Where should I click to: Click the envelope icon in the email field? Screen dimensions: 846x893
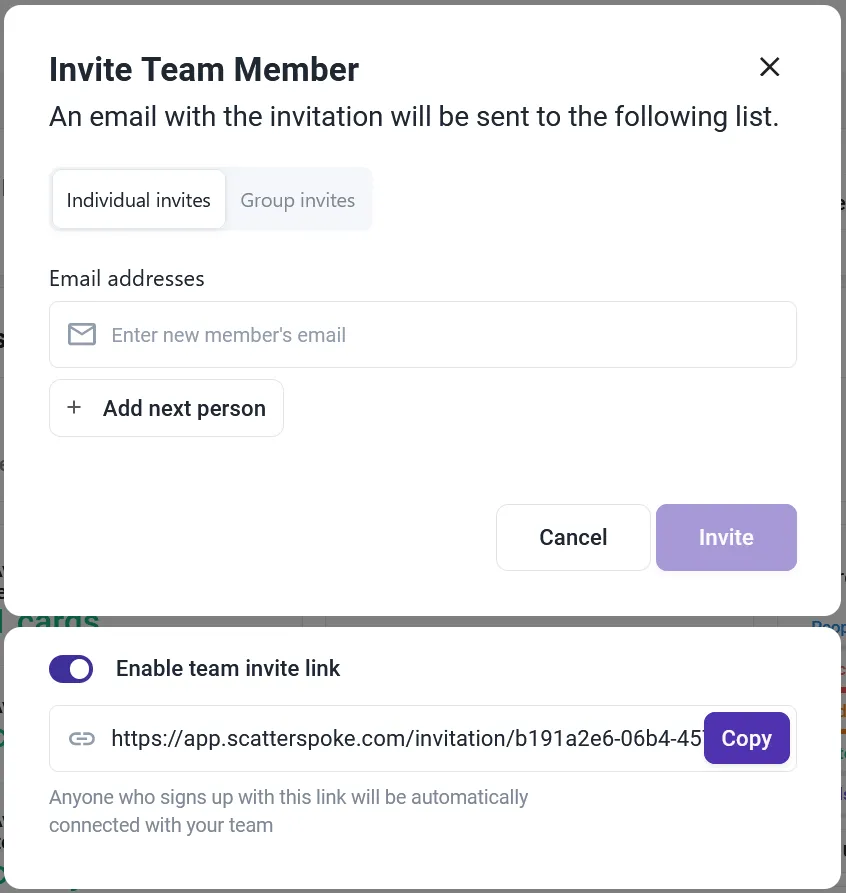tap(82, 334)
